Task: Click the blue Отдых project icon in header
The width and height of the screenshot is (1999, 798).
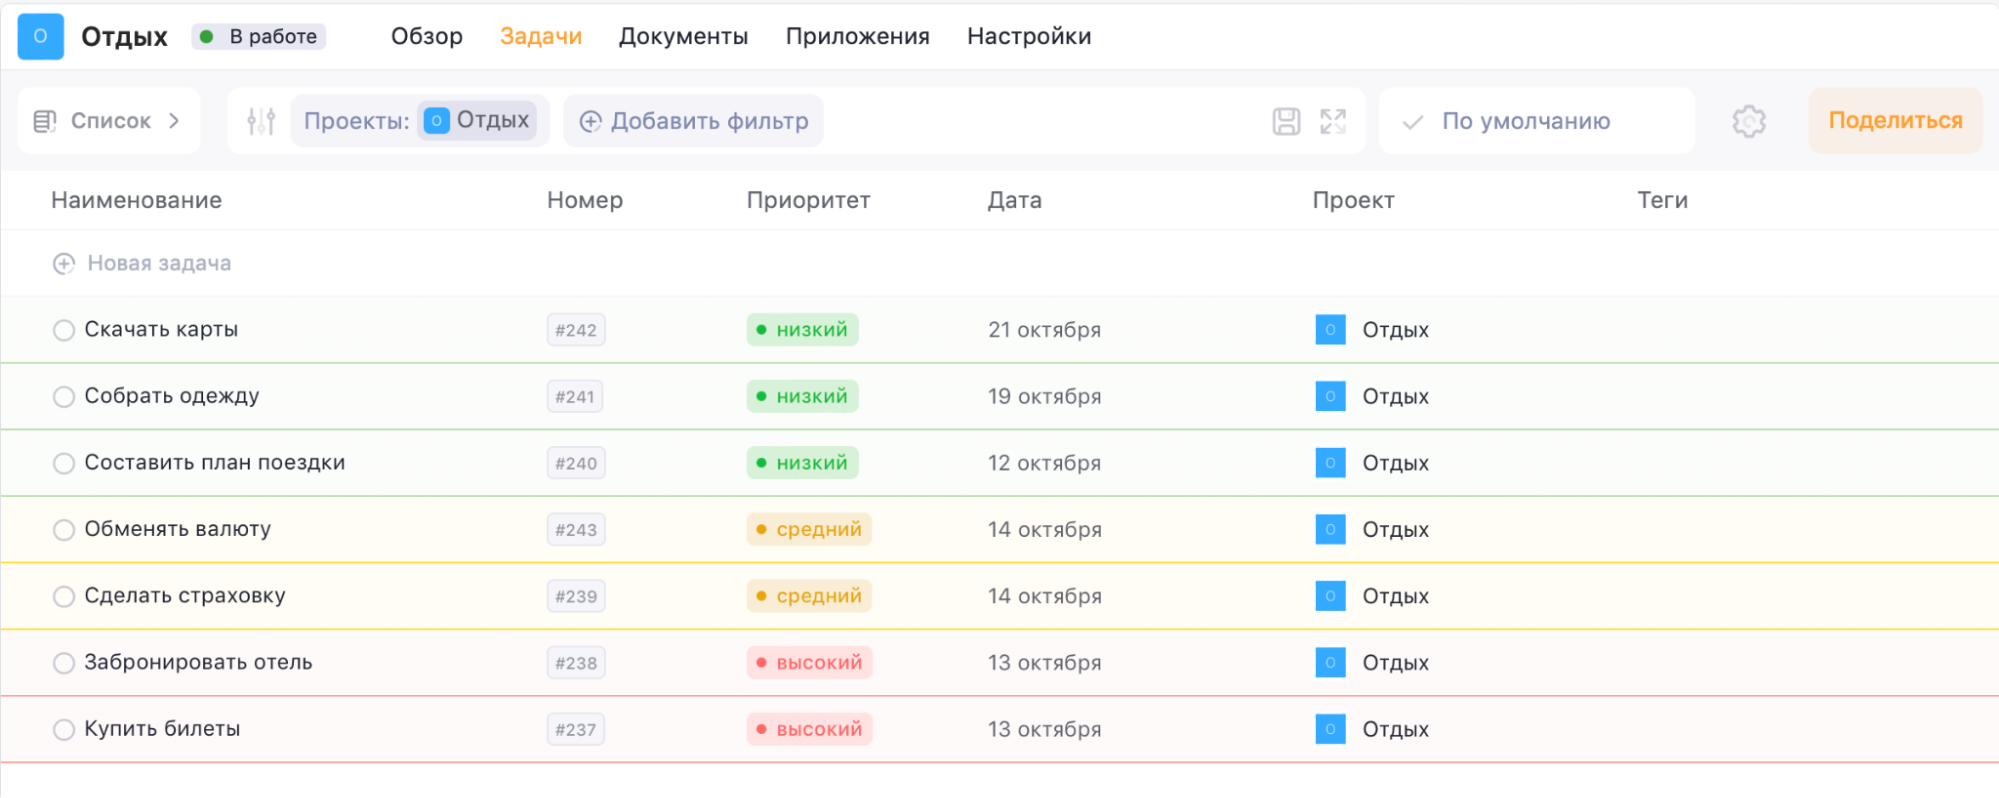Action: pos(41,36)
